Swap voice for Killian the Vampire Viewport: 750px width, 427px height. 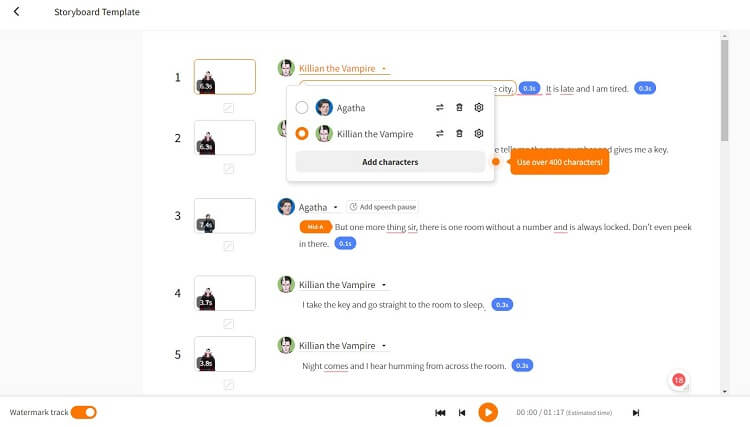(440, 134)
